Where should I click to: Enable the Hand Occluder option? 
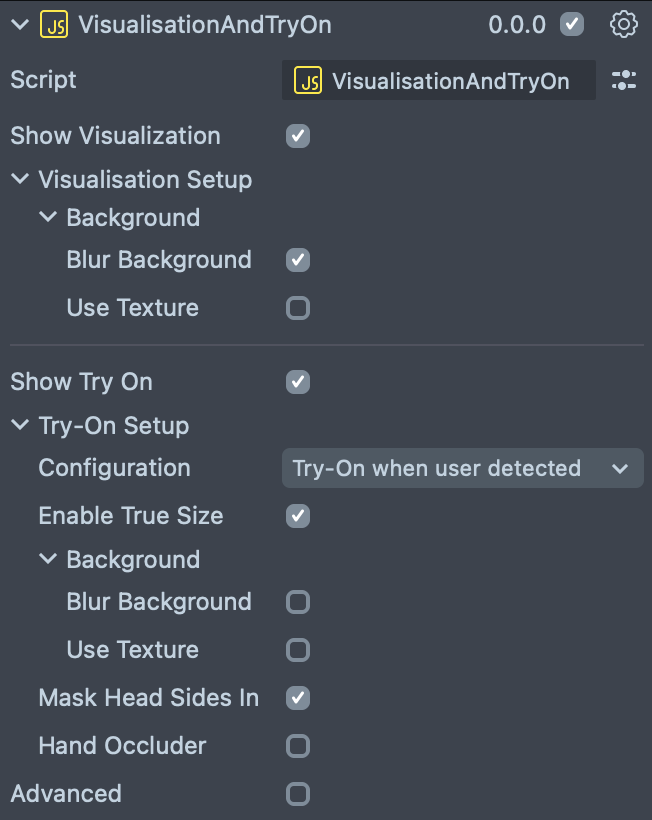tap(298, 746)
